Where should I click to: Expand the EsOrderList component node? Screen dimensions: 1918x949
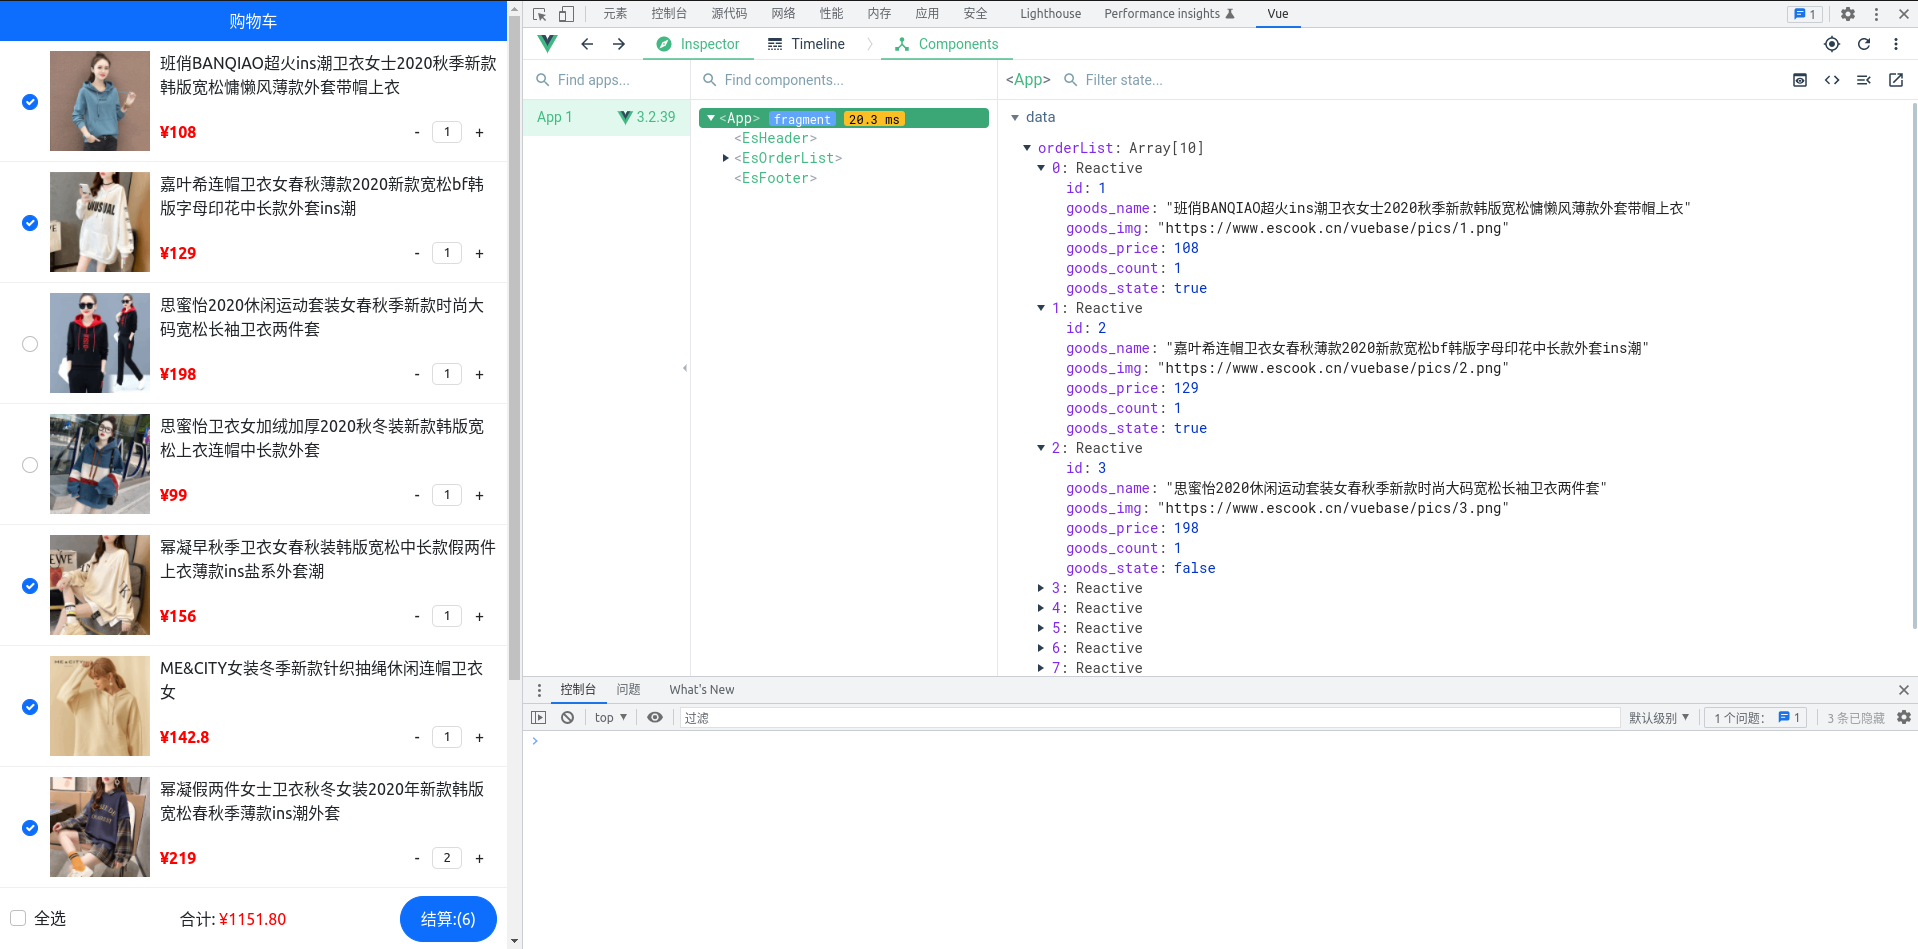pyautogui.click(x=726, y=158)
